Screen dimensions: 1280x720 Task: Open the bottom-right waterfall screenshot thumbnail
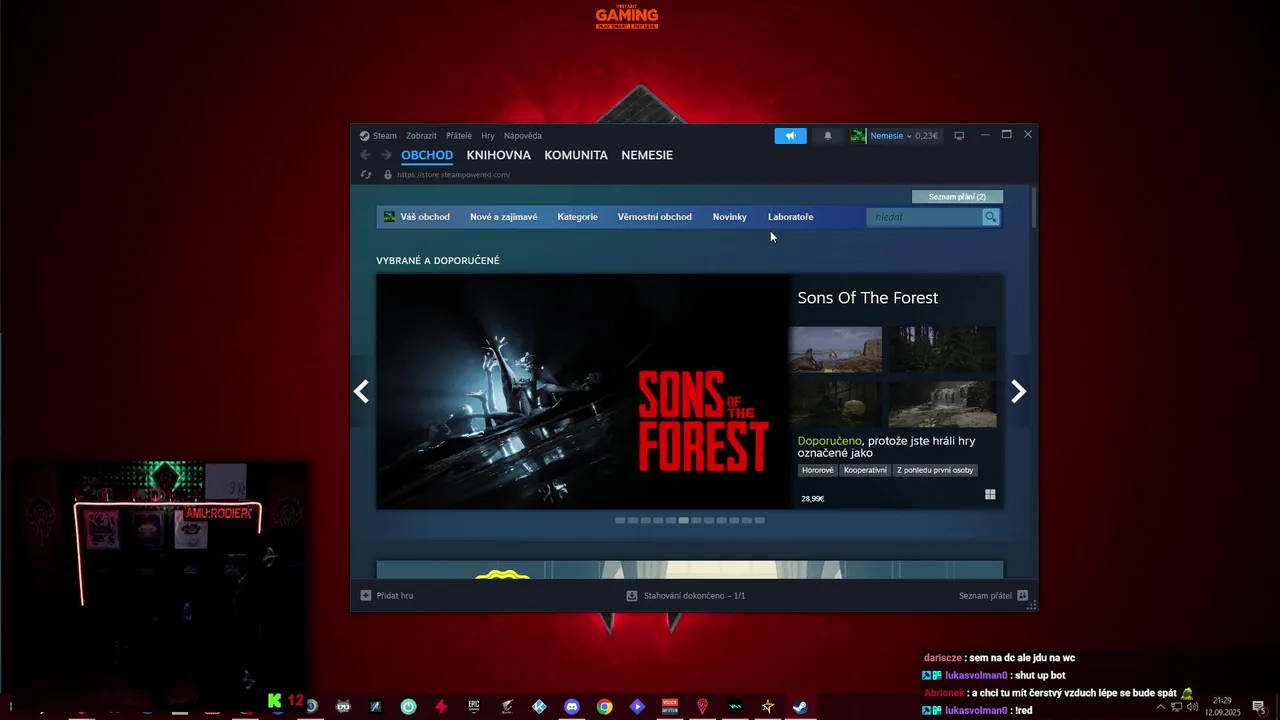[x=943, y=403]
